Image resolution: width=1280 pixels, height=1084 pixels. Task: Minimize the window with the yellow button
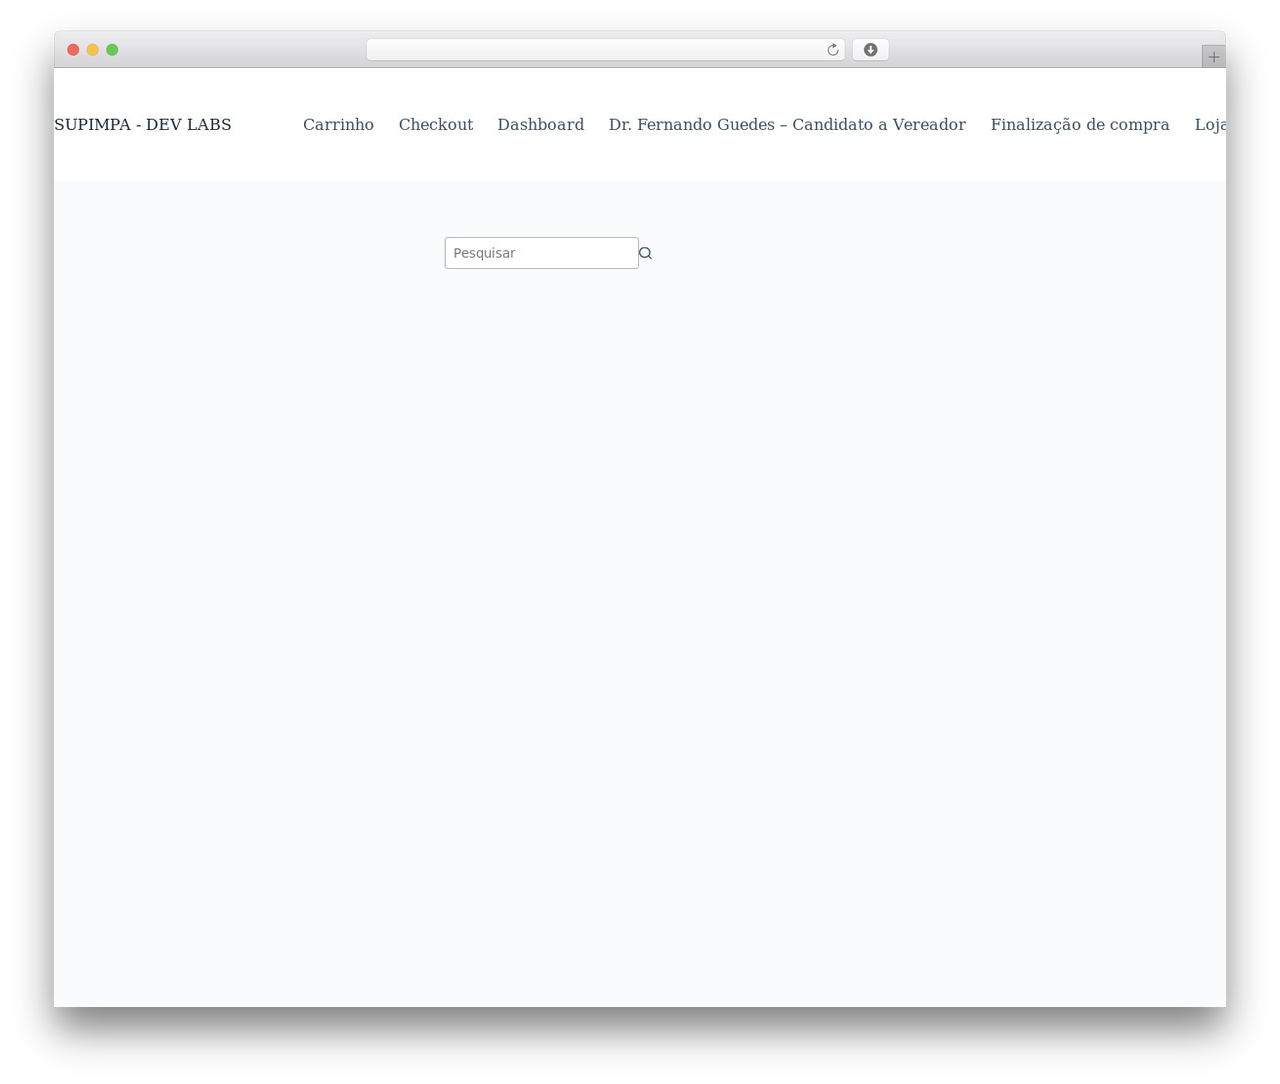(93, 50)
